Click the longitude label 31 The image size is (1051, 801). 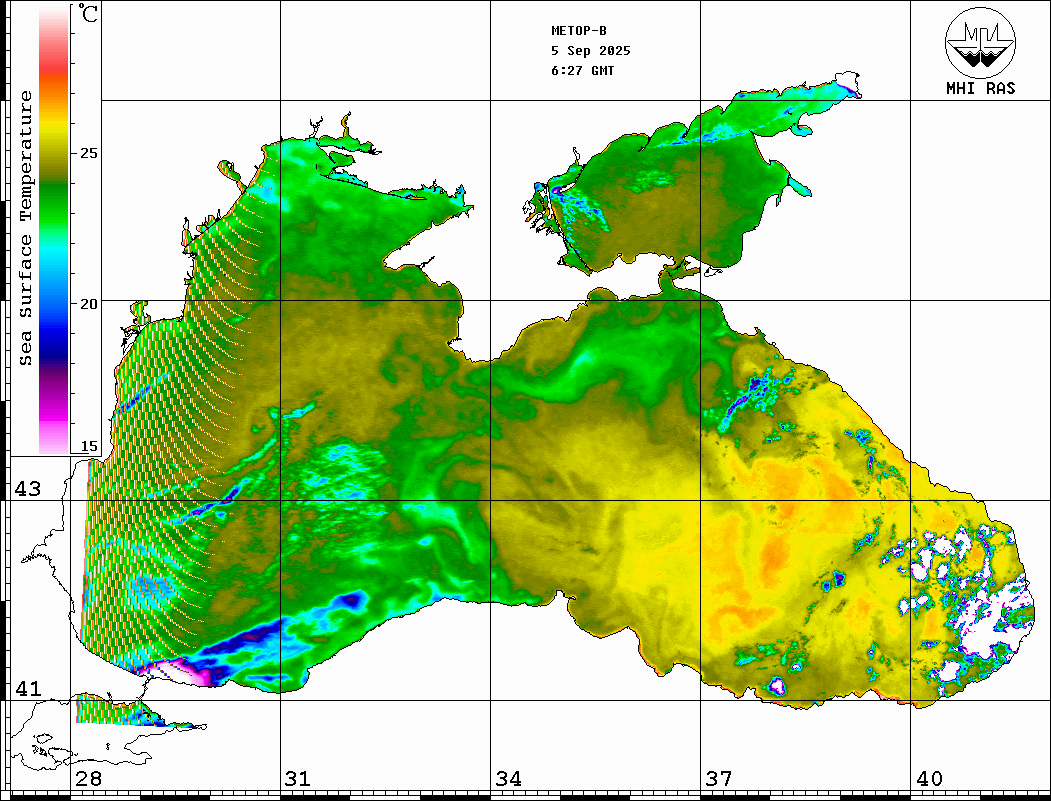pyautogui.click(x=298, y=779)
